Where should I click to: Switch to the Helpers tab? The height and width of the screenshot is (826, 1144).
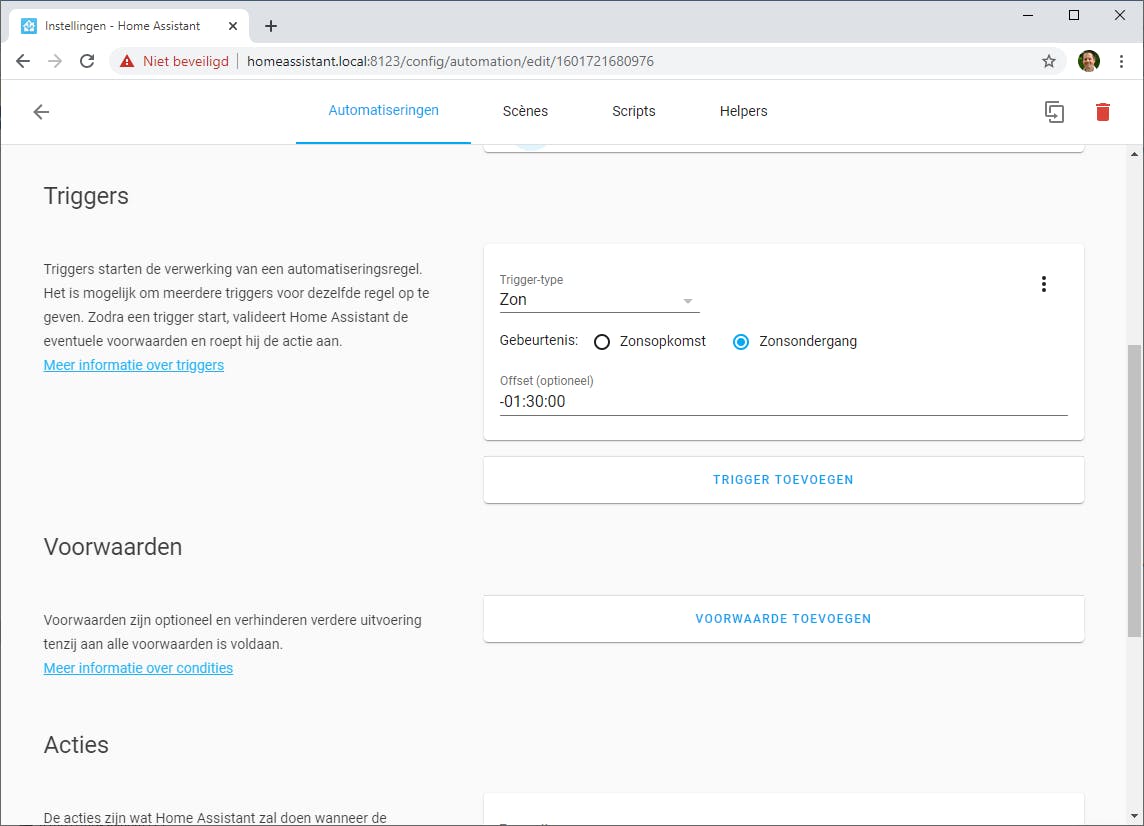[743, 111]
